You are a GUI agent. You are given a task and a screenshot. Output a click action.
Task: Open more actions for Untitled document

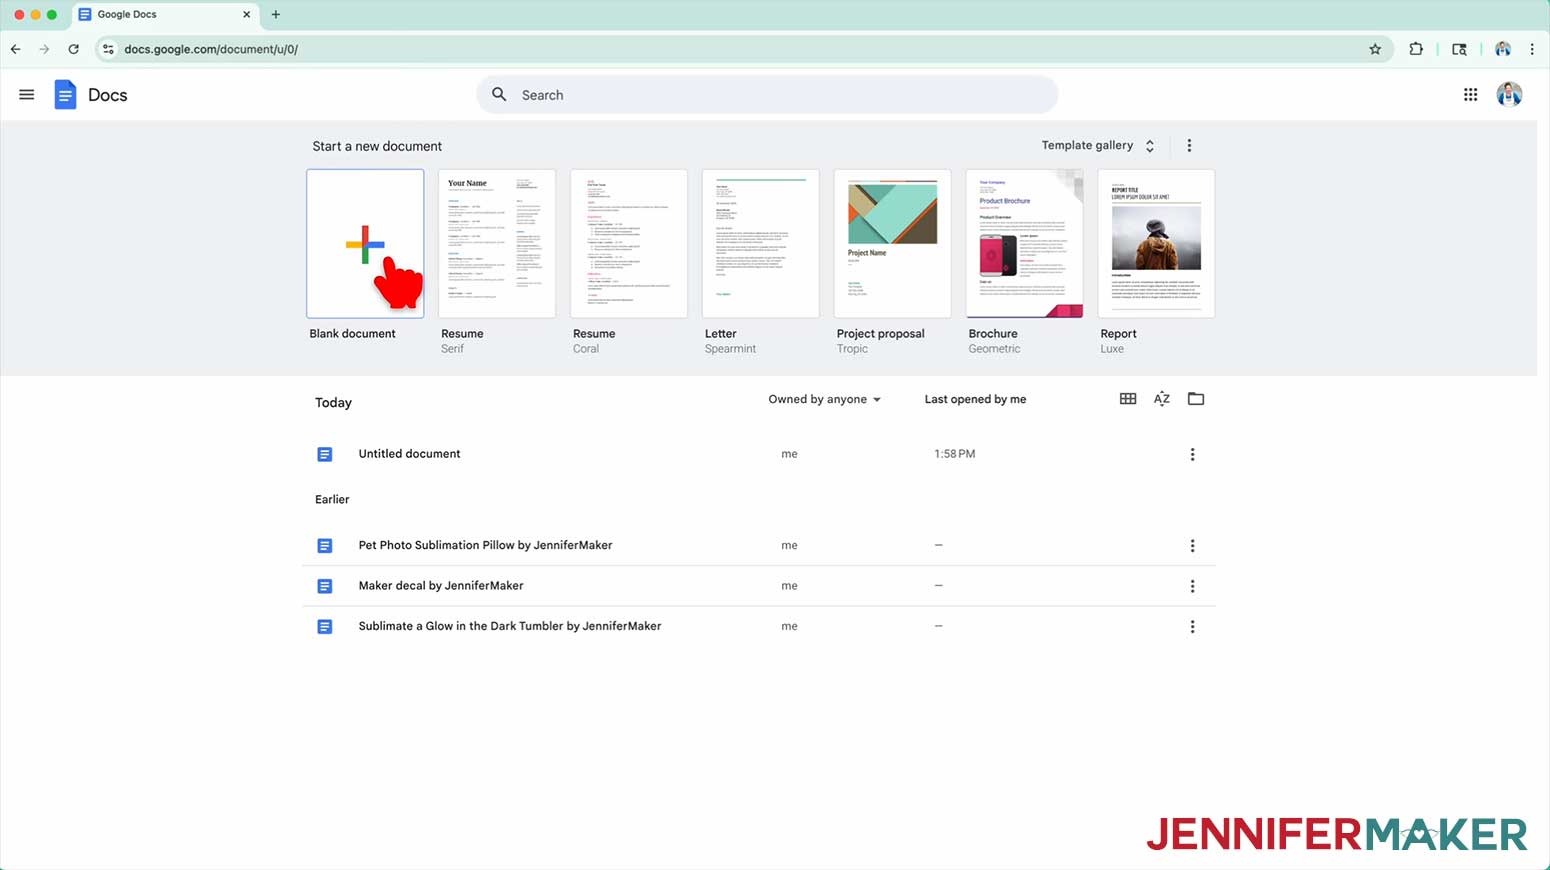point(1192,455)
